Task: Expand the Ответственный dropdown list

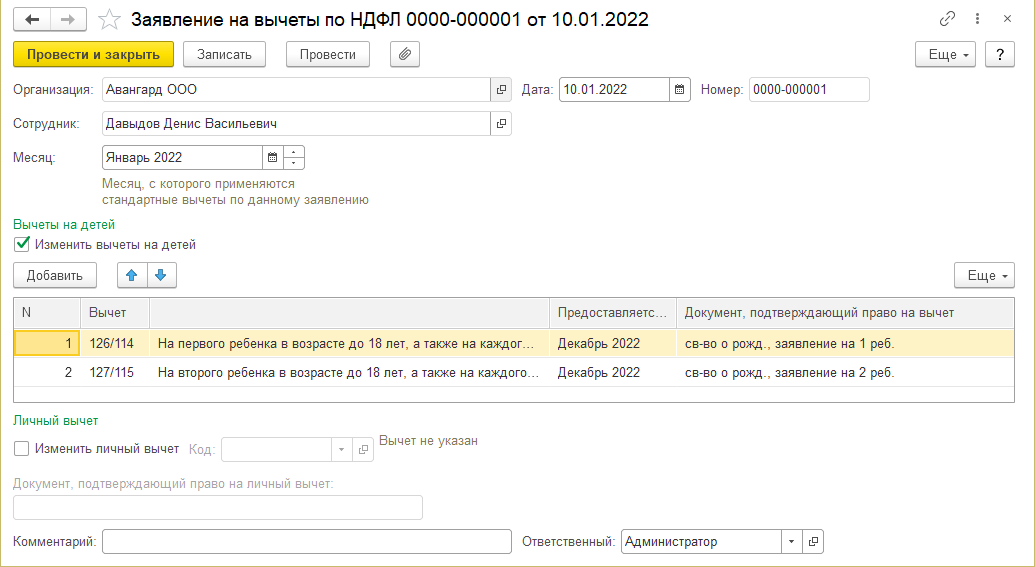Action: pyautogui.click(x=791, y=542)
